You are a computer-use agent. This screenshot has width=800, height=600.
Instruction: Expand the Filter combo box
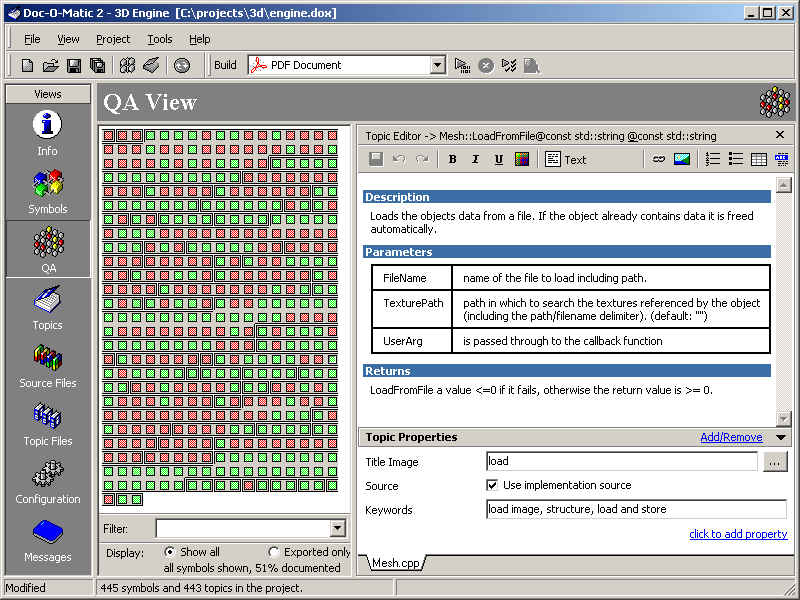(337, 528)
